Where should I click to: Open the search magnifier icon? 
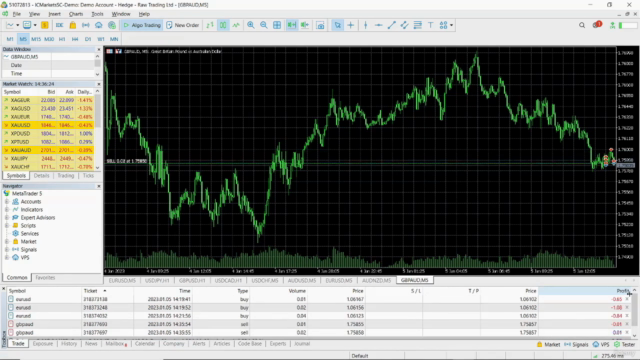(x=582, y=25)
